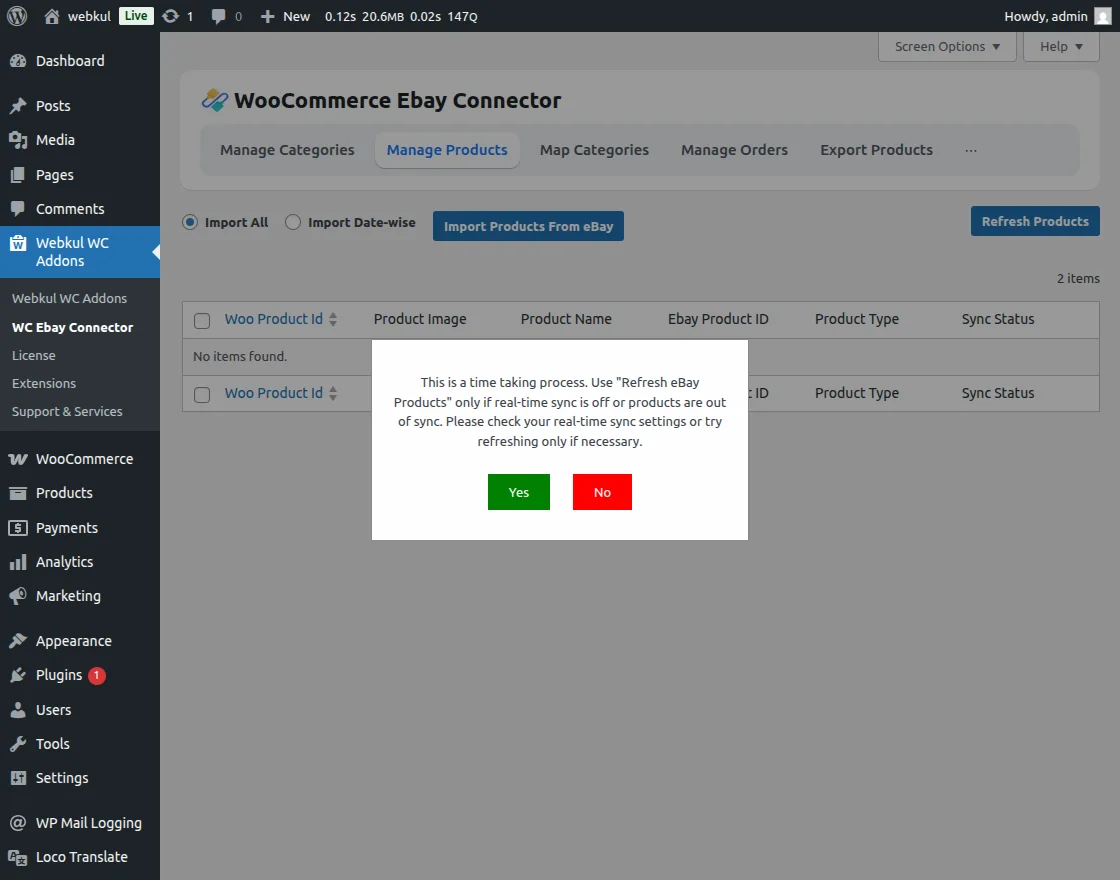Sort by Woo Product Id footer arrows

pos(333,393)
